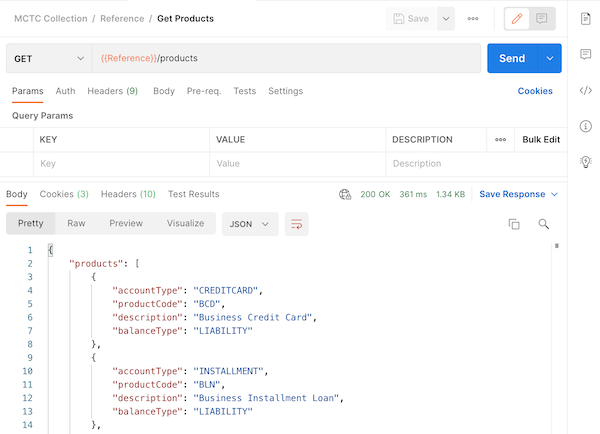Click the pencil edit mode icon
This screenshot has height=434, width=600.
coord(517,18)
